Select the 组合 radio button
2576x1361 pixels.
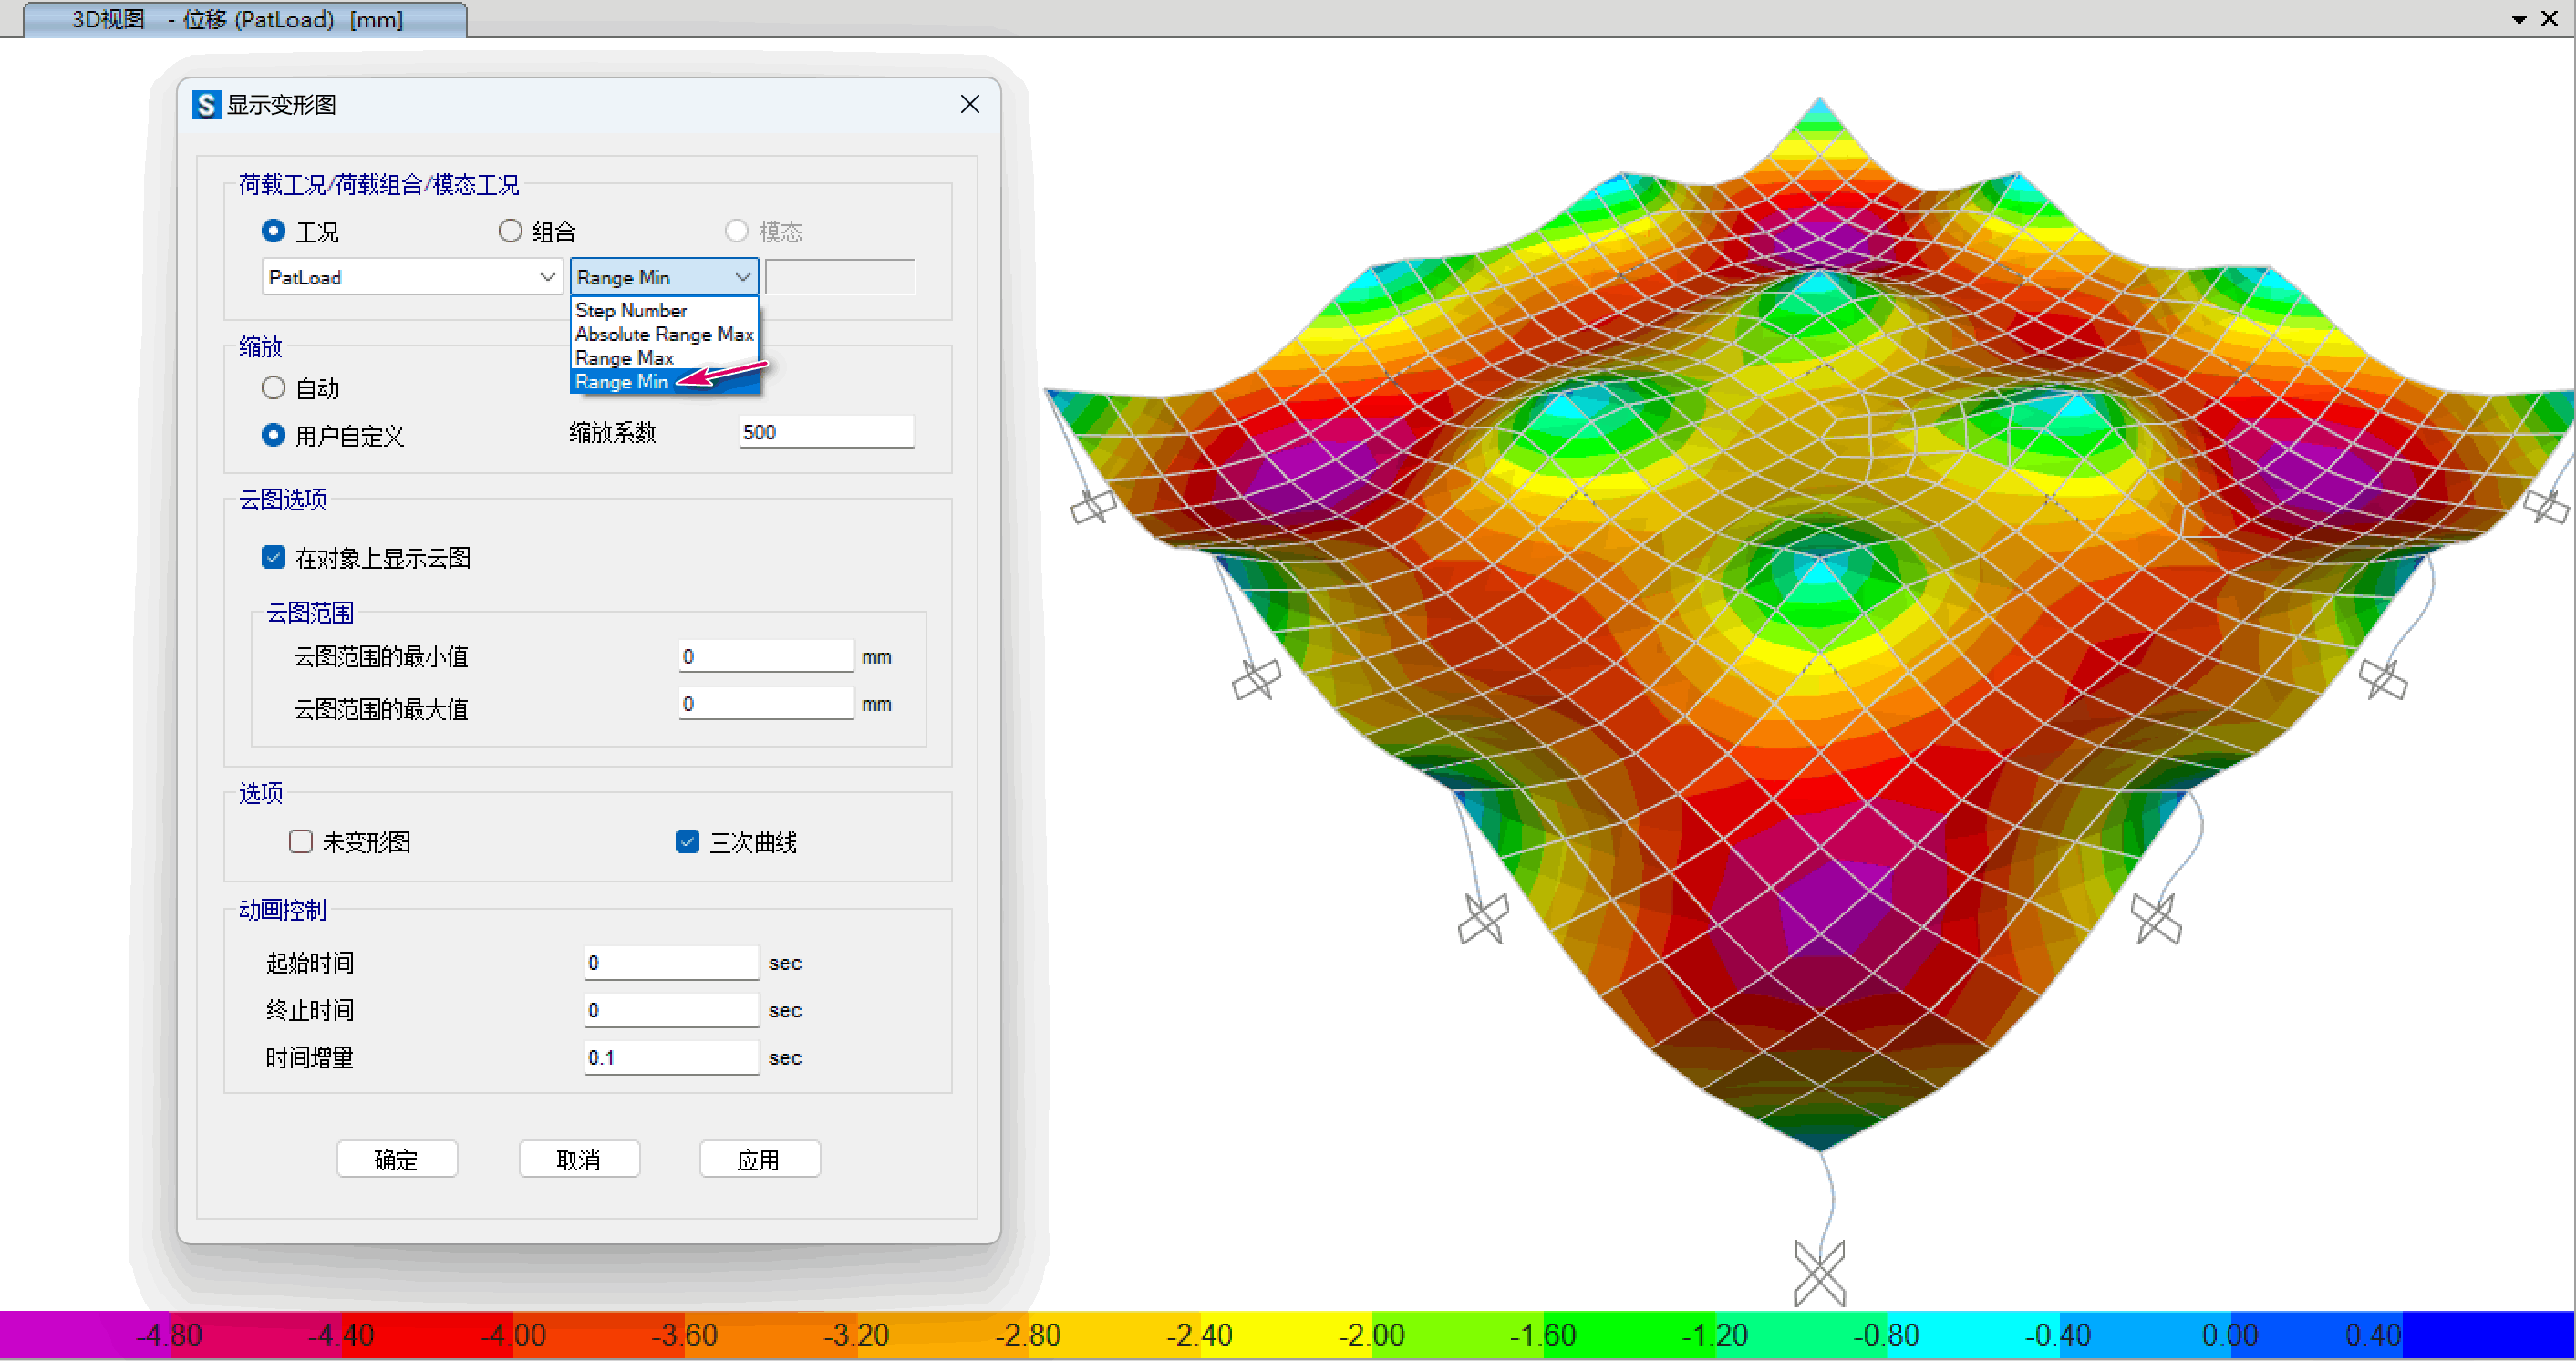510,231
